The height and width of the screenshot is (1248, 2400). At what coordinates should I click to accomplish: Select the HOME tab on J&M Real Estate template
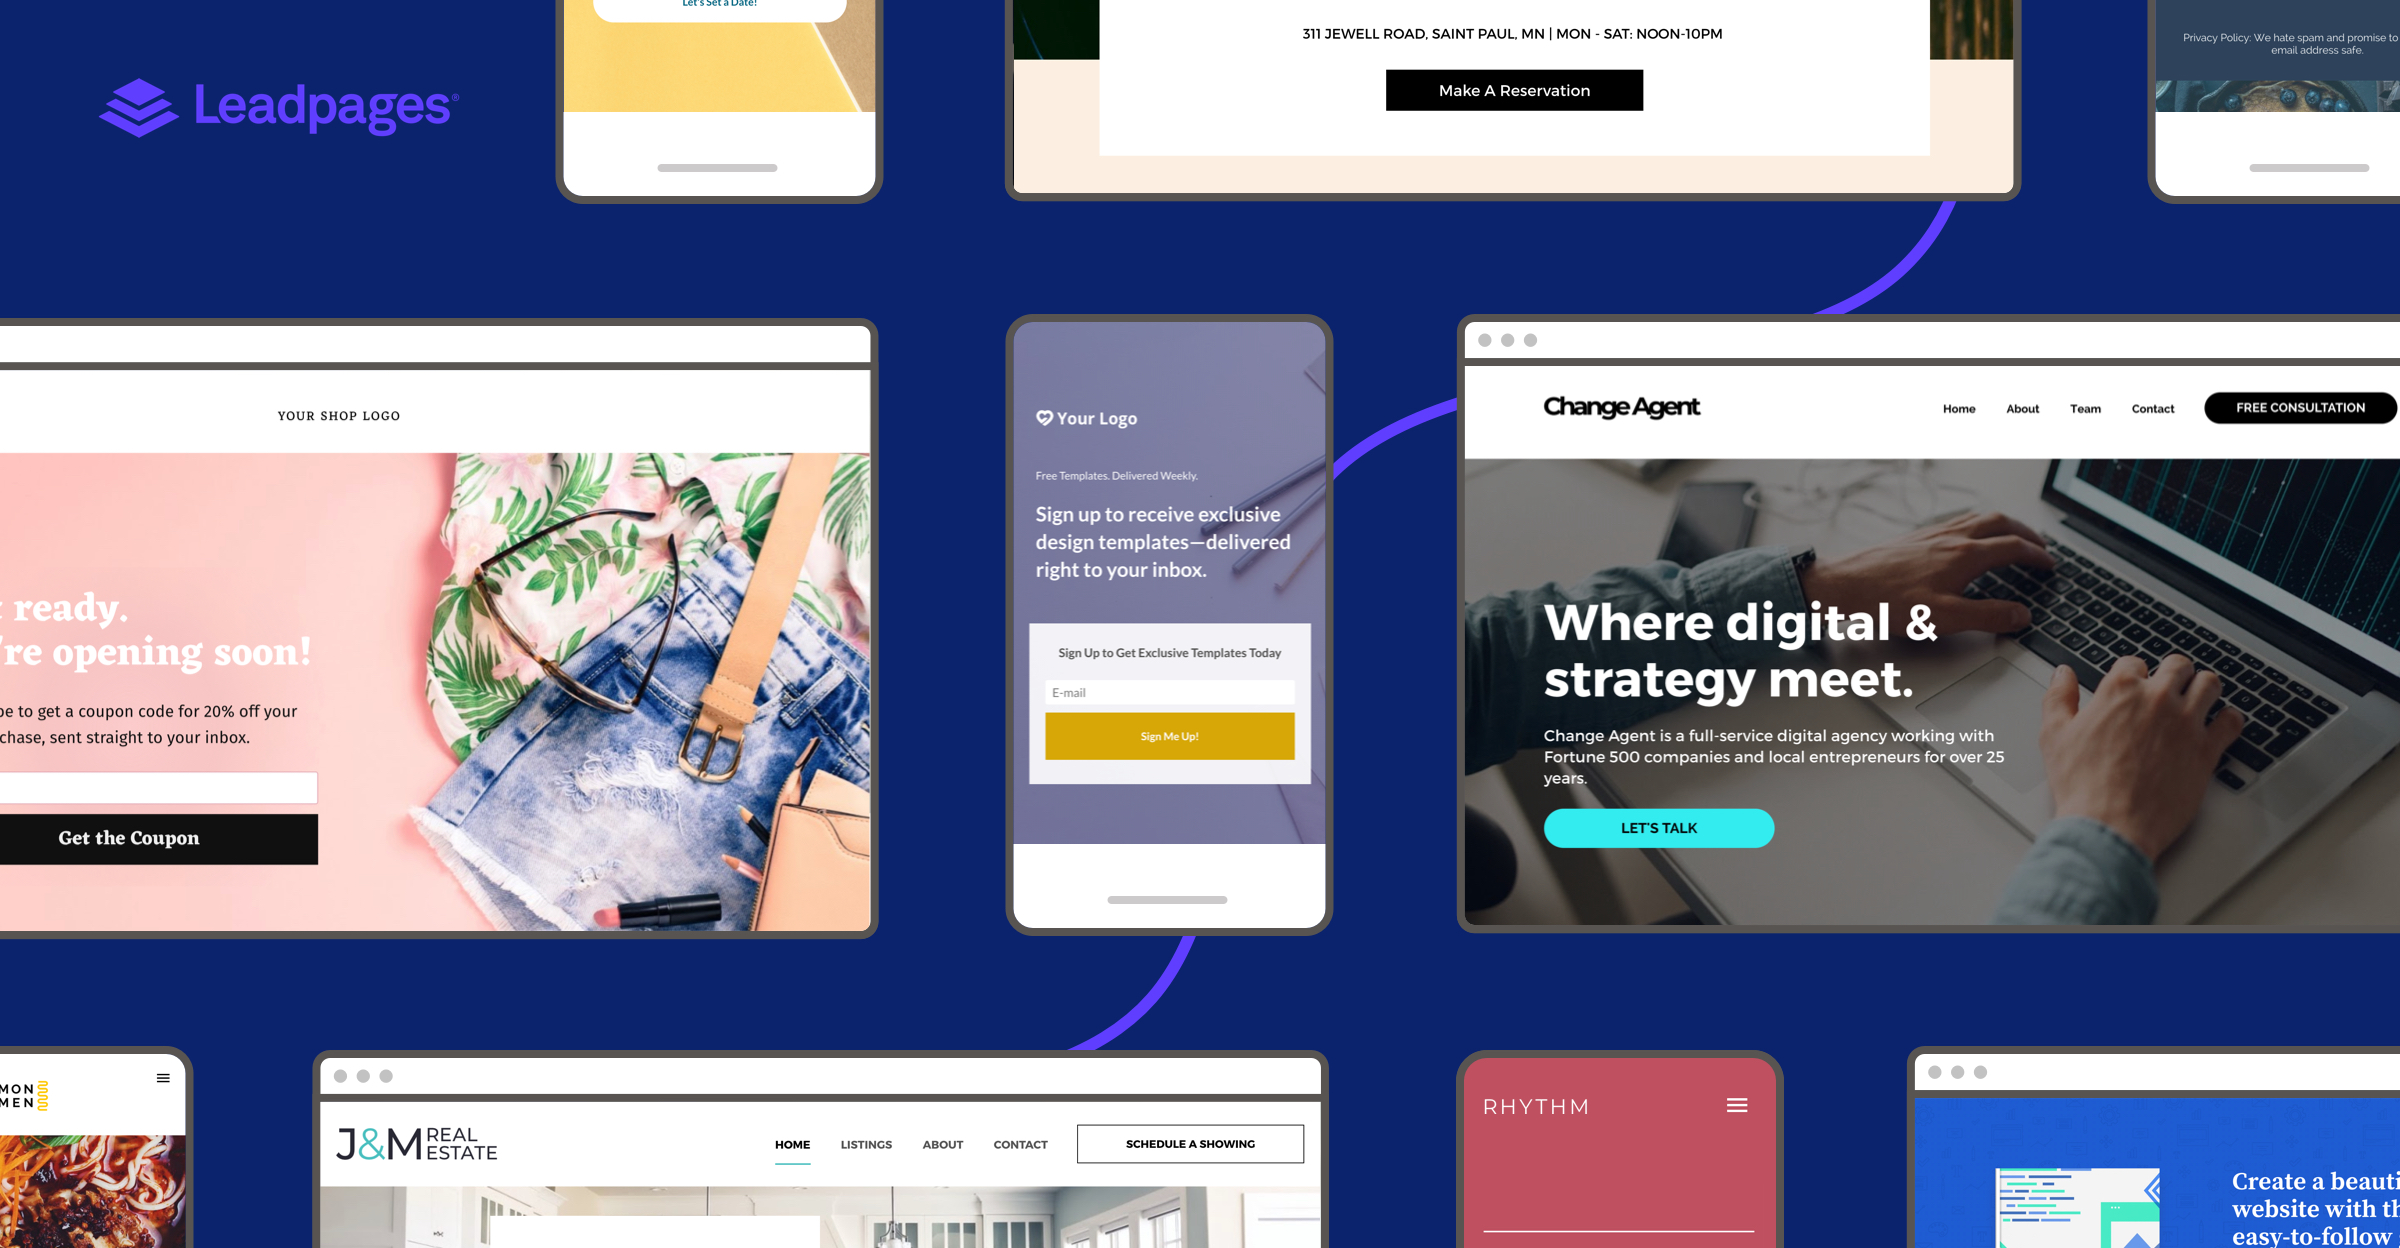click(790, 1143)
